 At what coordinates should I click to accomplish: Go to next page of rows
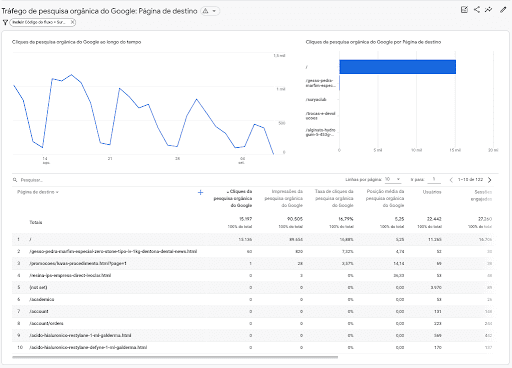point(489,180)
